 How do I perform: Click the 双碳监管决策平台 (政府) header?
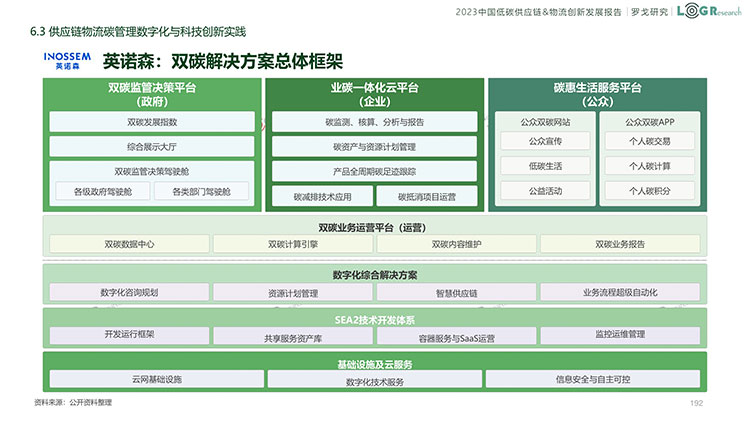[x=152, y=94]
